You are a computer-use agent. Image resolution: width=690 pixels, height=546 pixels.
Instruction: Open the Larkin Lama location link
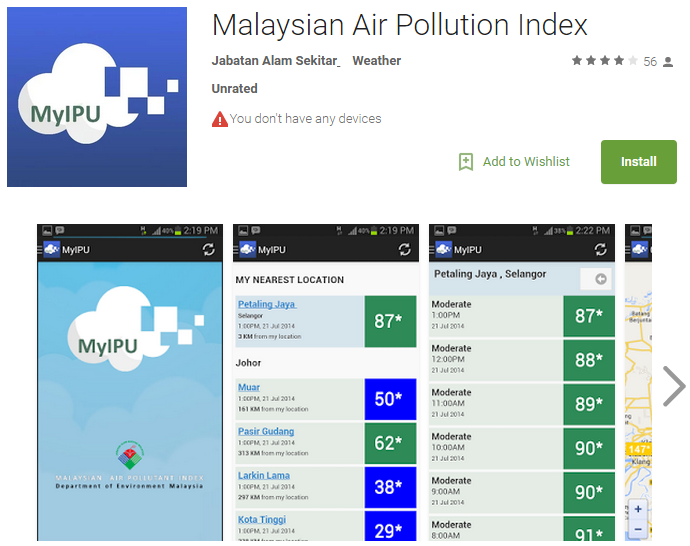[264, 476]
